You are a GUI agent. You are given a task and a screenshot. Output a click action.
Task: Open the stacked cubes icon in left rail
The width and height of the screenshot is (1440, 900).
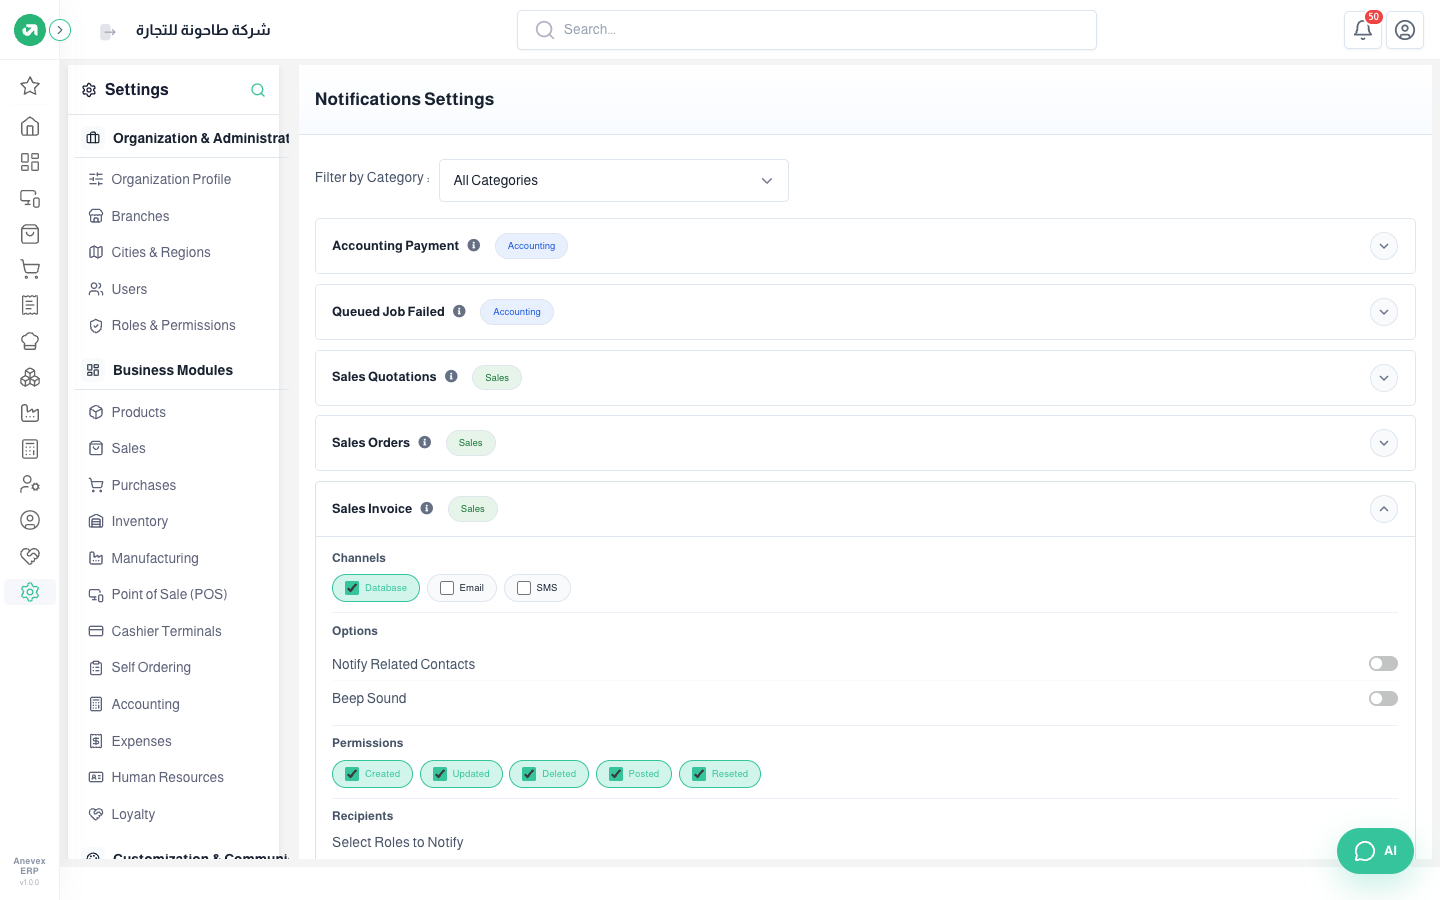point(30,377)
